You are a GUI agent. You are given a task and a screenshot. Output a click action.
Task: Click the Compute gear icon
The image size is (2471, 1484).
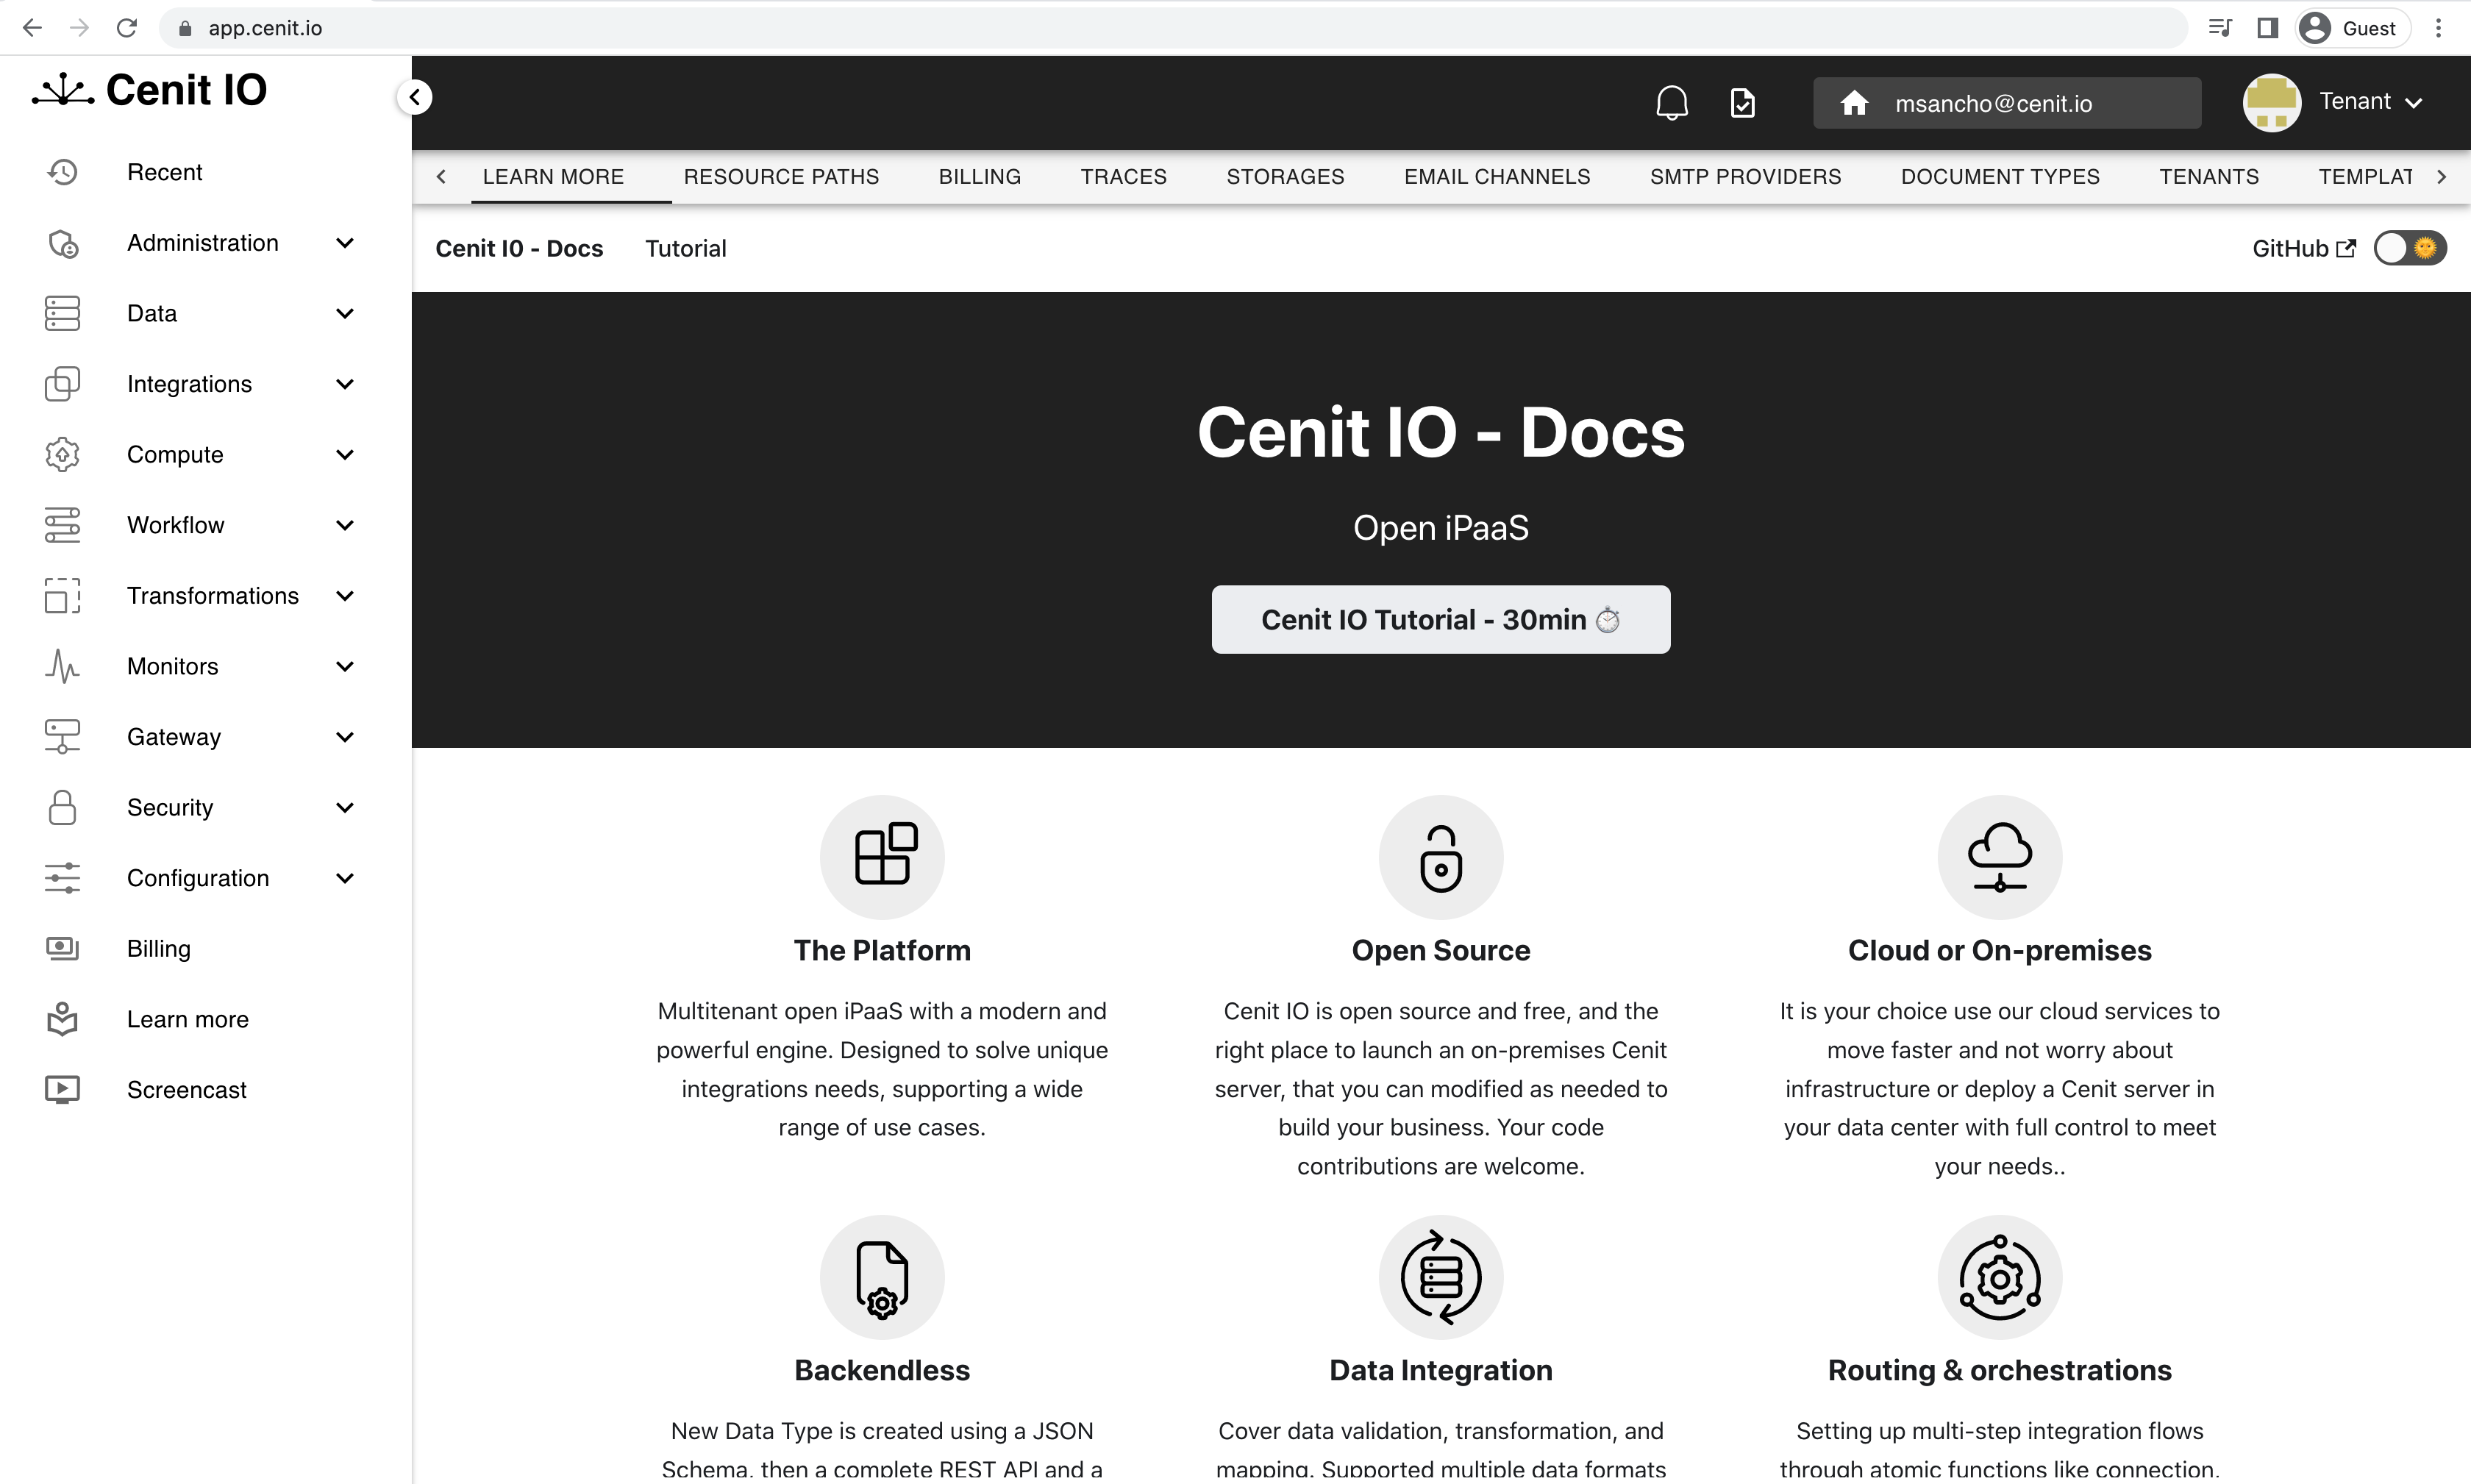[62, 454]
